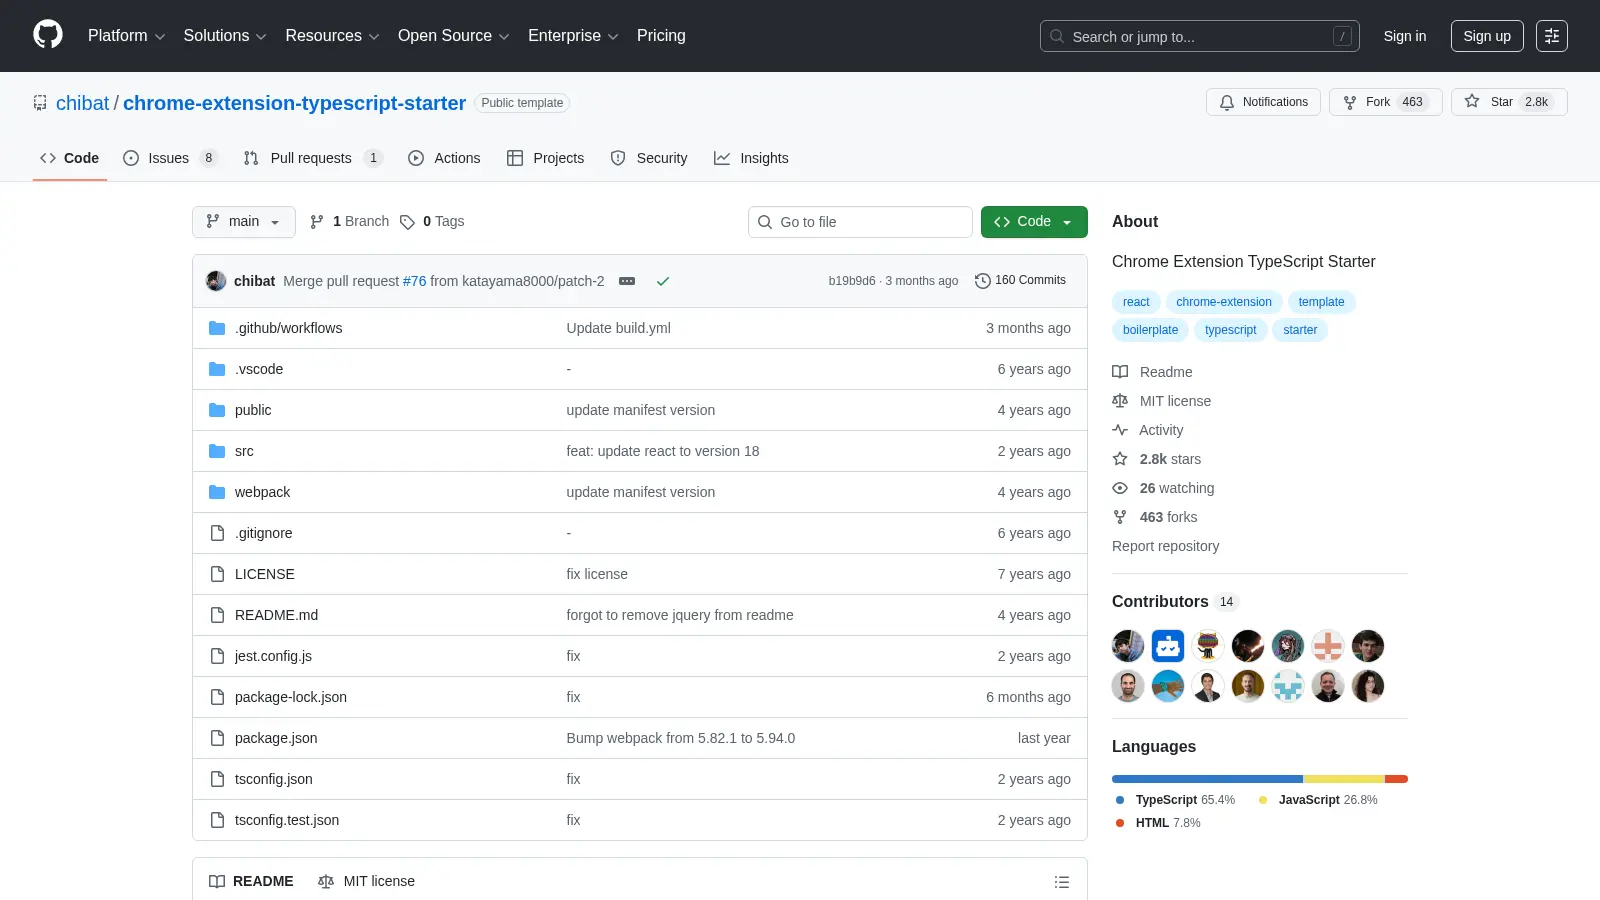Switch to the Issues tab
Image resolution: width=1600 pixels, height=900 pixels.
coord(169,158)
